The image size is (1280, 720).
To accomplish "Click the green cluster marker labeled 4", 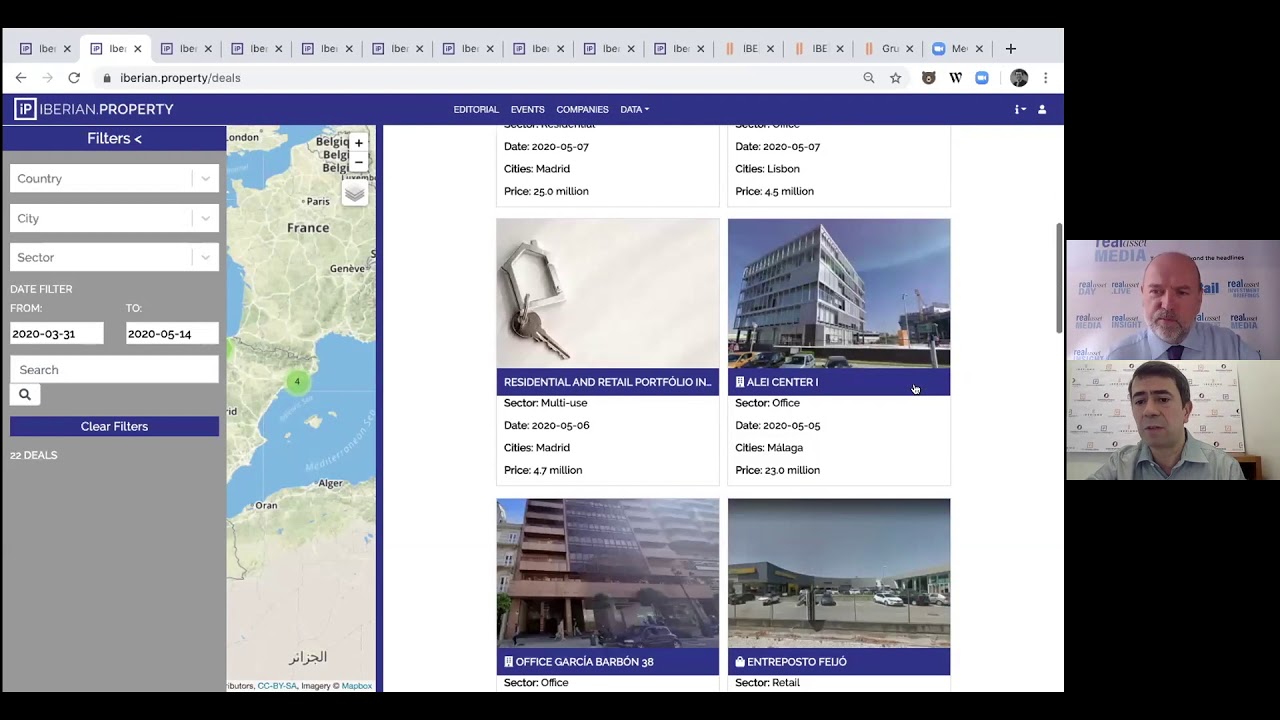I will (x=297, y=382).
